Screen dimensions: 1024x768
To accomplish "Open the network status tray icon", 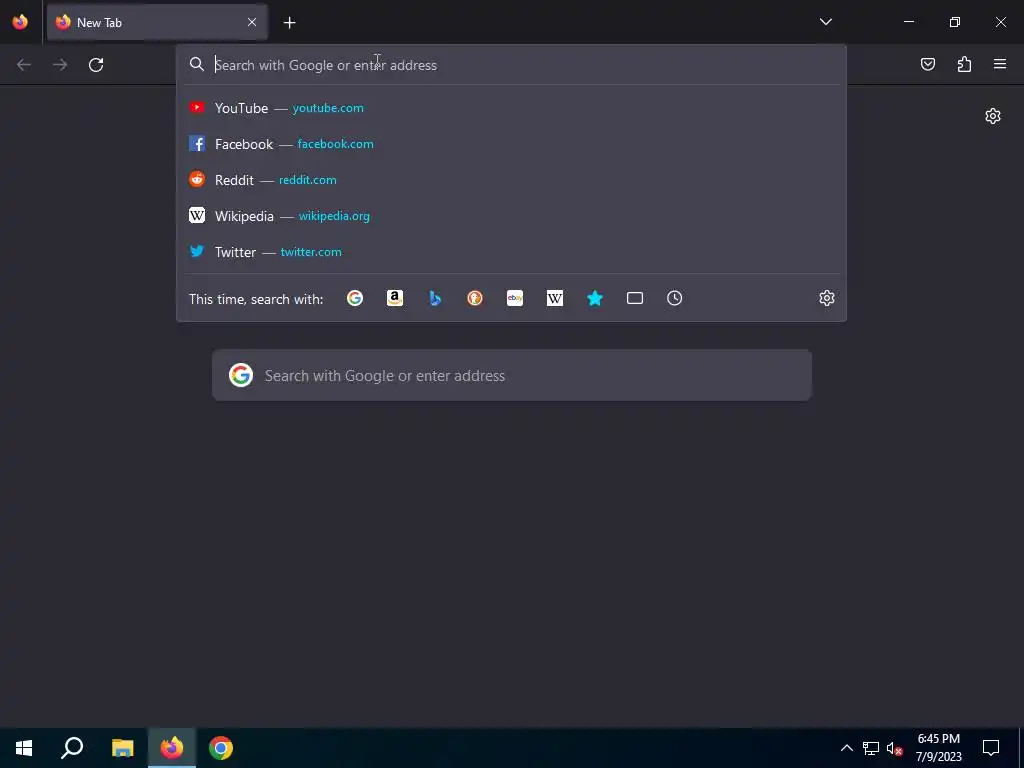I will tap(871, 748).
